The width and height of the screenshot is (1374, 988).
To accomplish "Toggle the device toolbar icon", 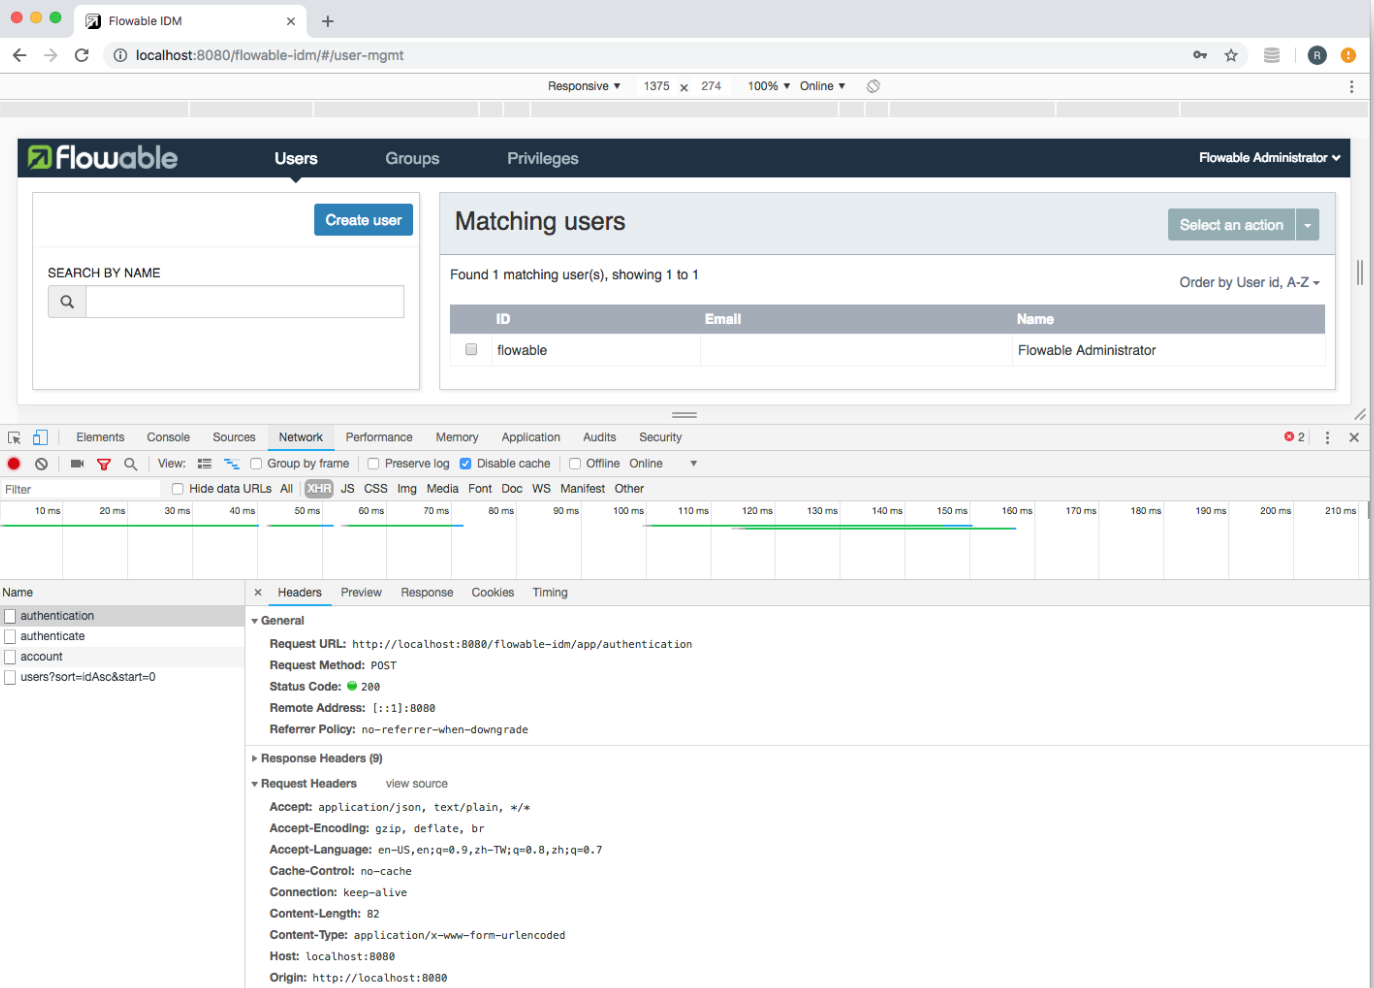I will pos(40,437).
